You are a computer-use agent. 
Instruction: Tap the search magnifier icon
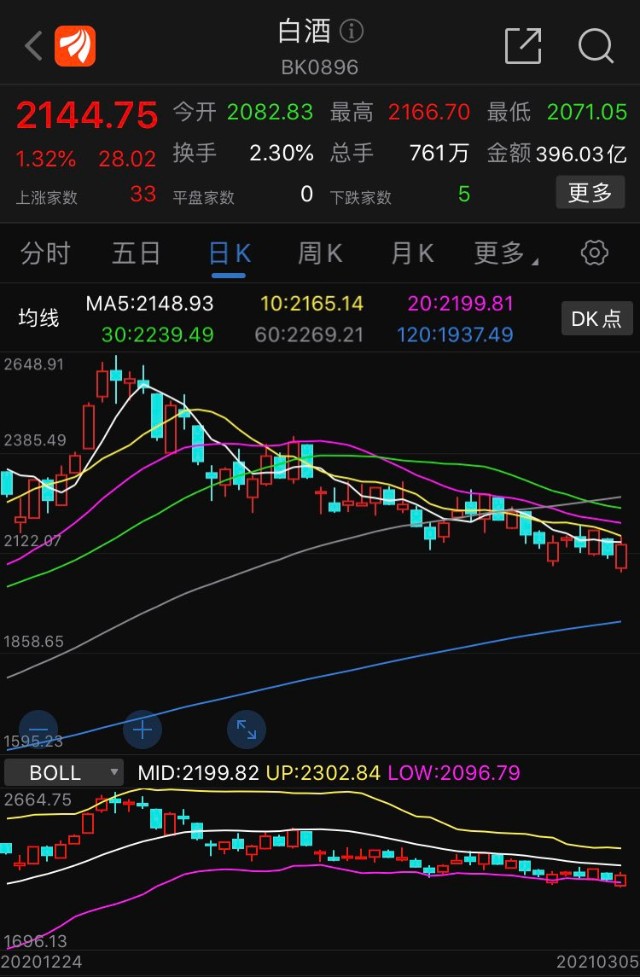click(596, 45)
